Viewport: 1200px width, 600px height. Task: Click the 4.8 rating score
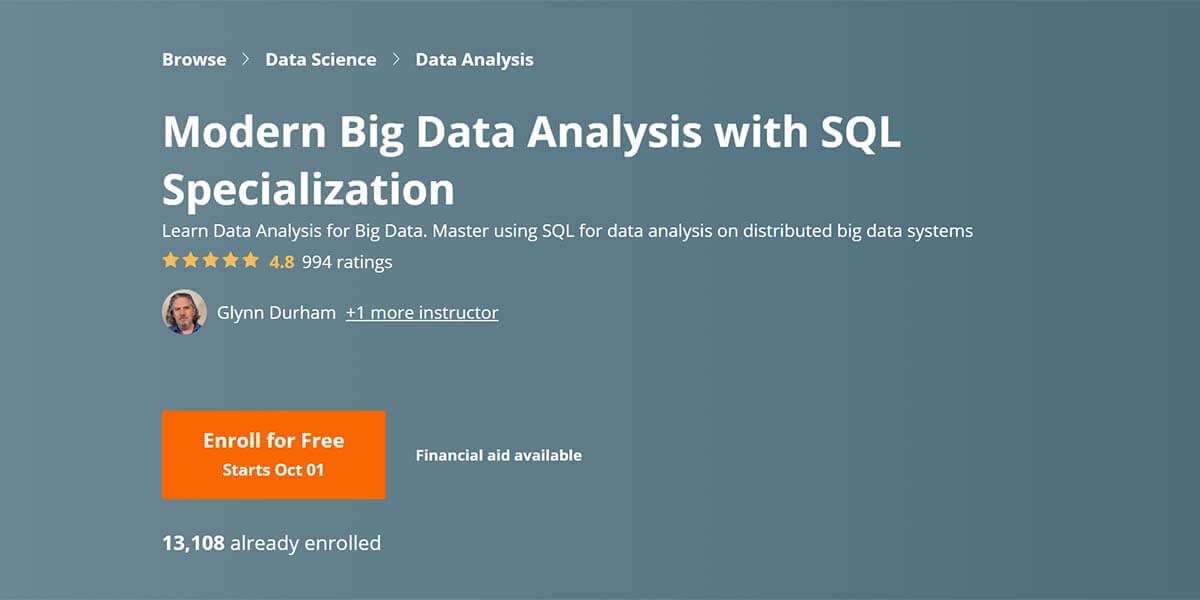point(281,262)
